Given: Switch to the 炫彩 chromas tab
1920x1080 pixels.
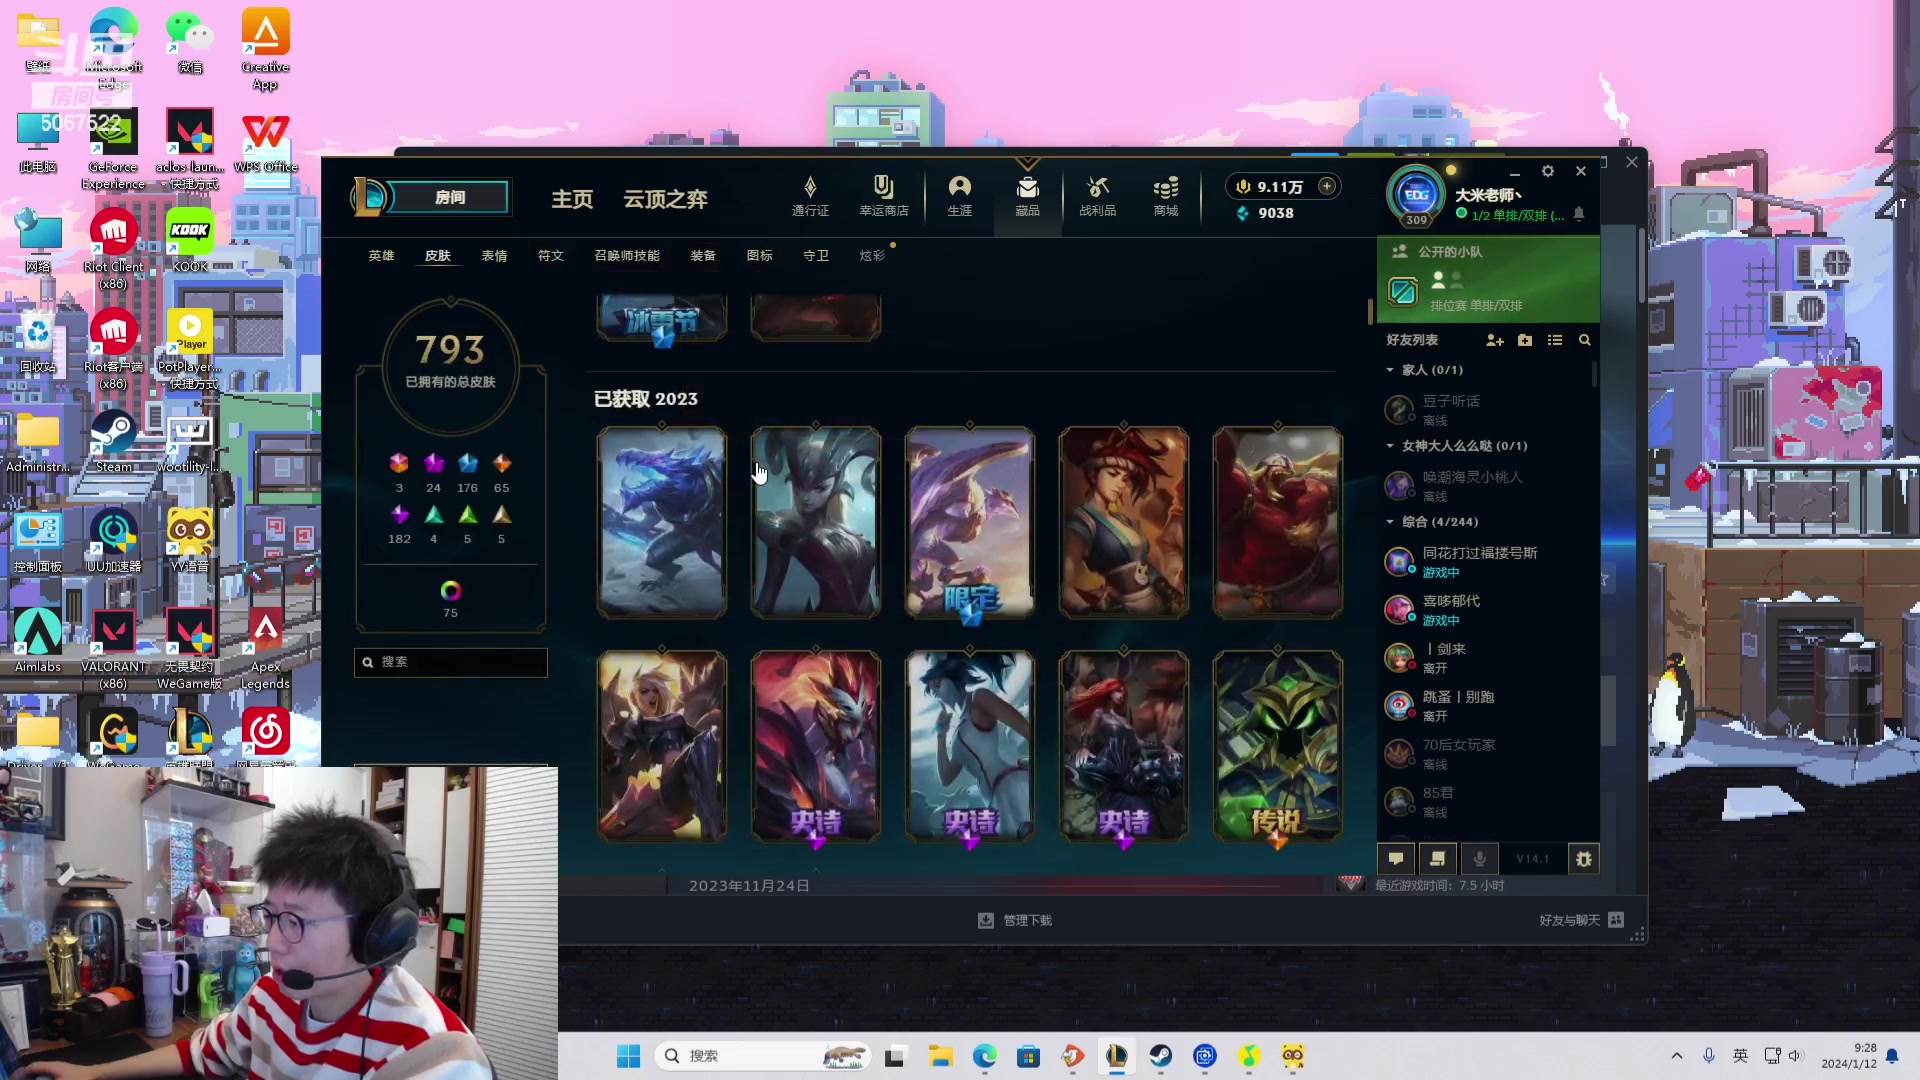Looking at the screenshot, I should (872, 256).
